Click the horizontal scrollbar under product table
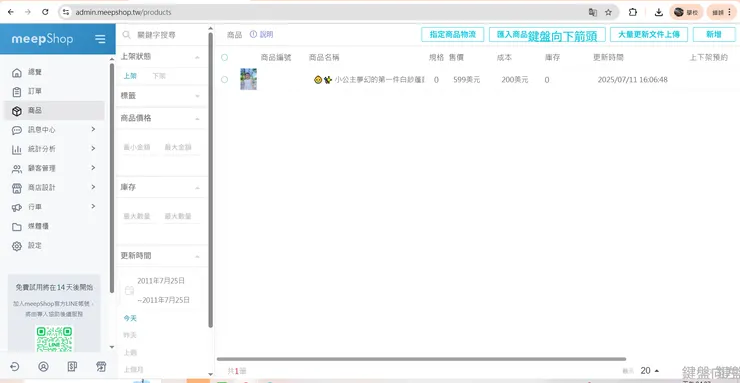 click(x=421, y=359)
